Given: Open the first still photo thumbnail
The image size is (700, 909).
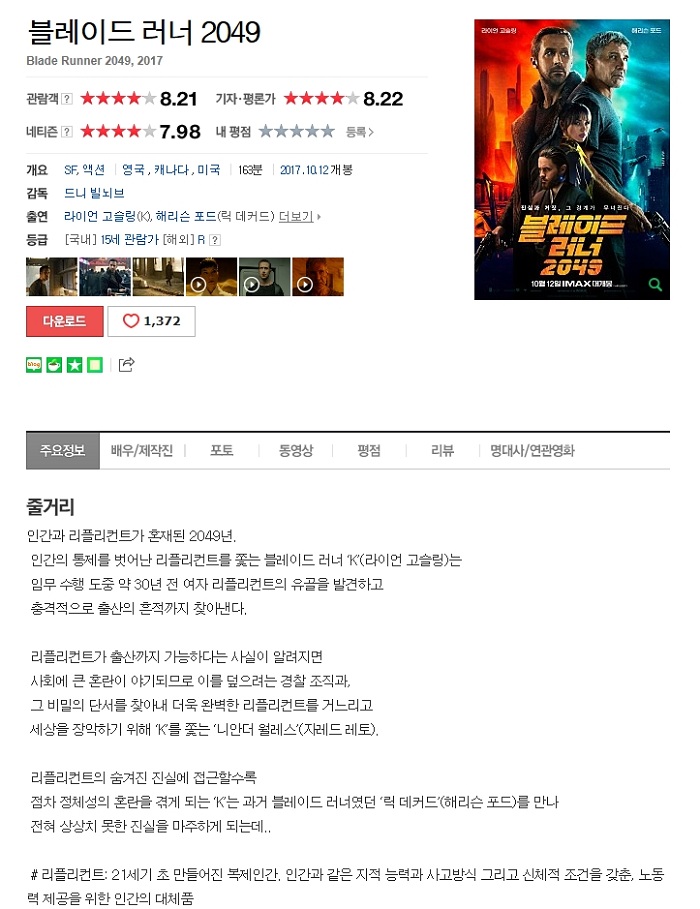Looking at the screenshot, I should 52,277.
